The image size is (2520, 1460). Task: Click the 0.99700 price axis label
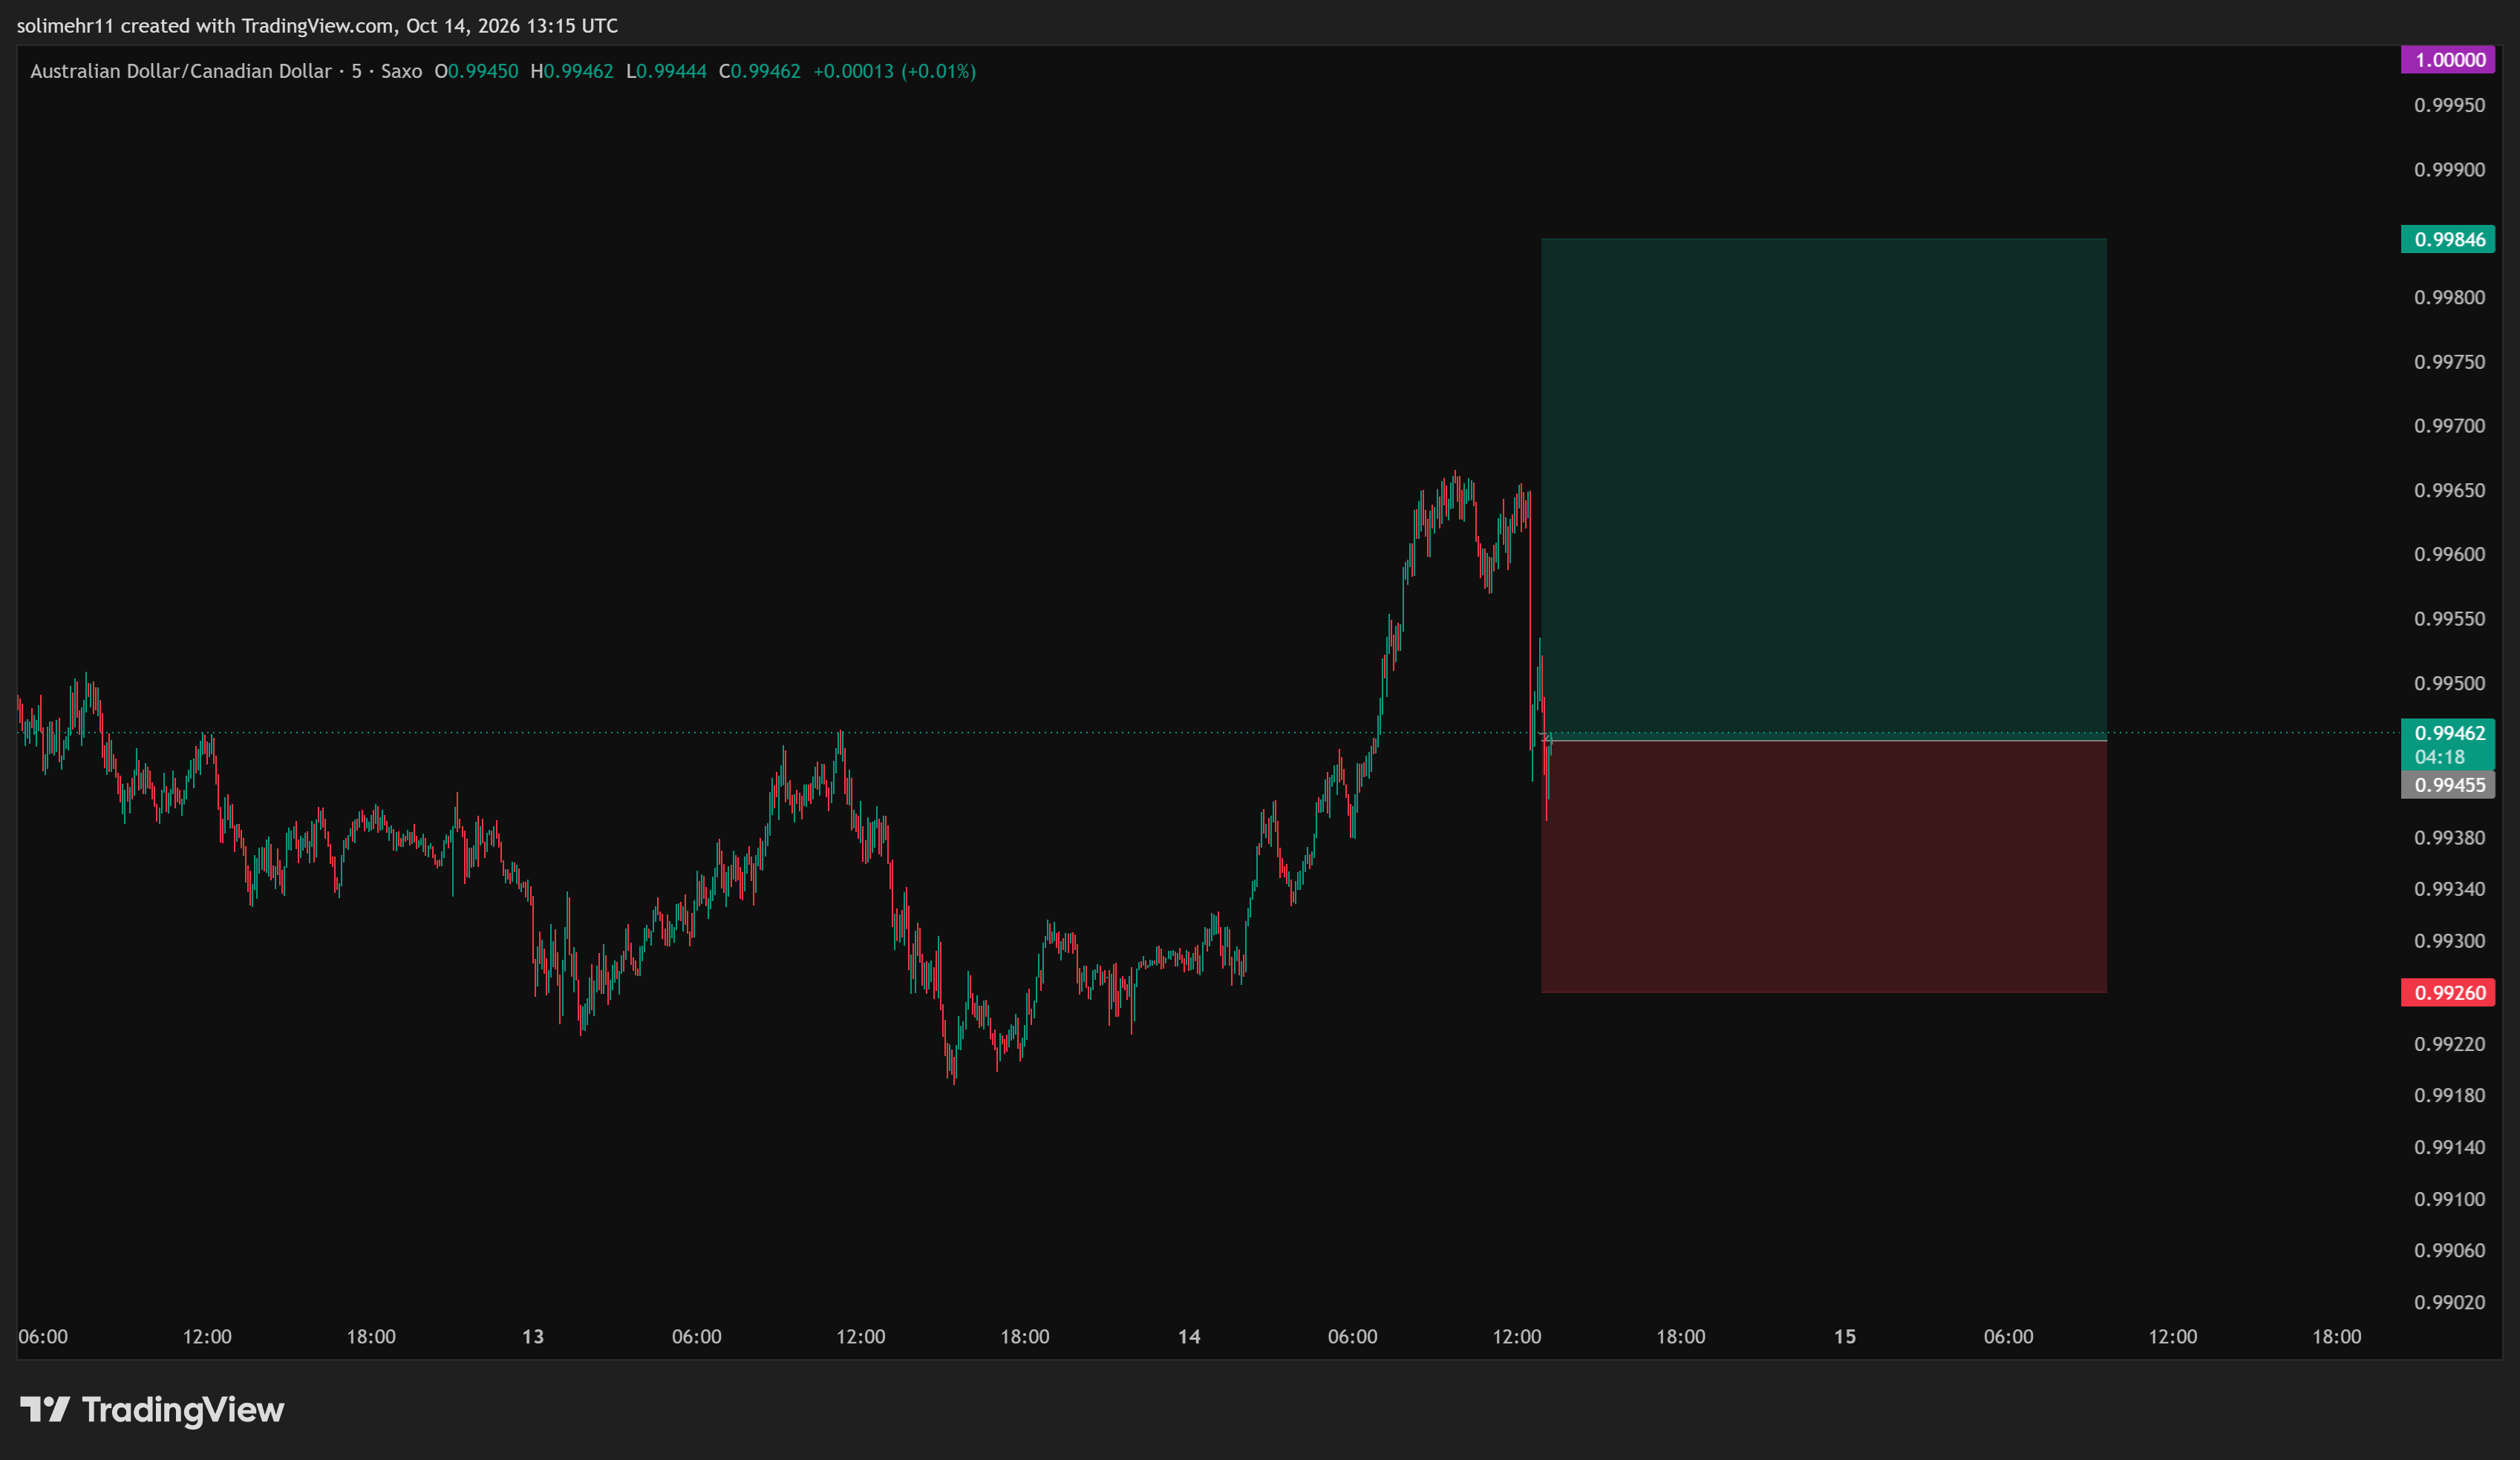2449,426
